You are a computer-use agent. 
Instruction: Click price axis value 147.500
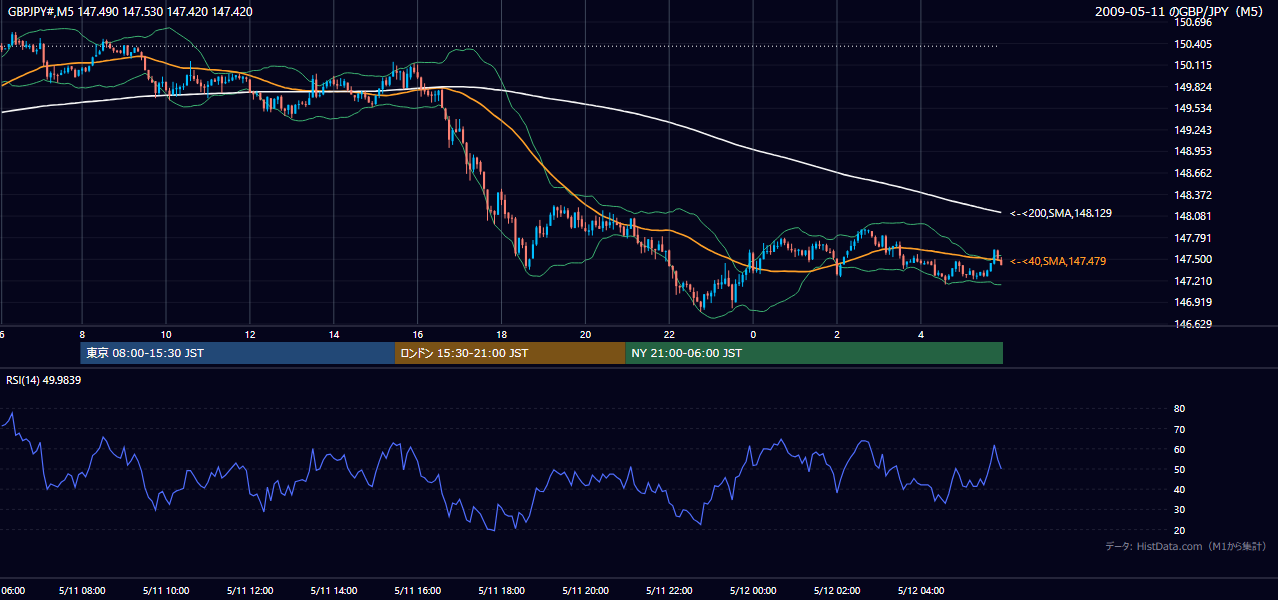[1192, 259]
